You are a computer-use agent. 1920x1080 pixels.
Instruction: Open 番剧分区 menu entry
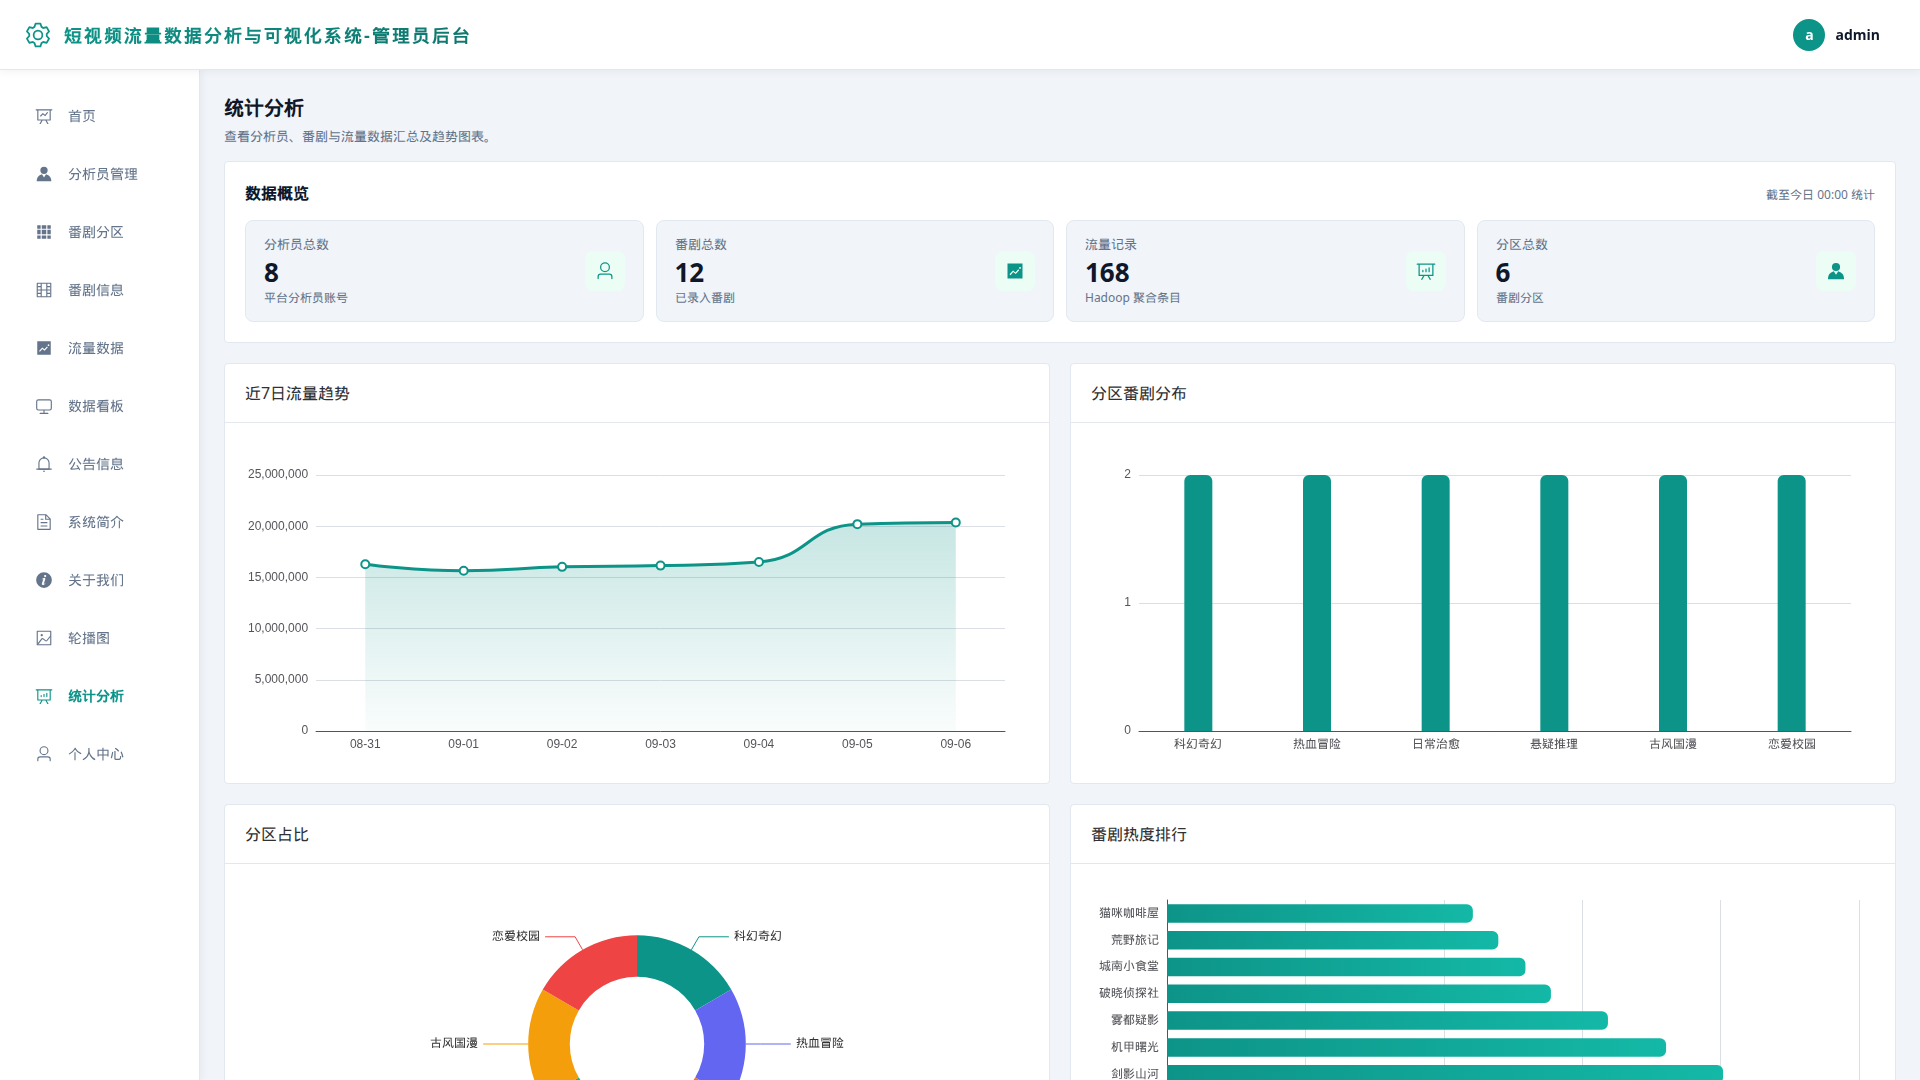click(x=100, y=232)
